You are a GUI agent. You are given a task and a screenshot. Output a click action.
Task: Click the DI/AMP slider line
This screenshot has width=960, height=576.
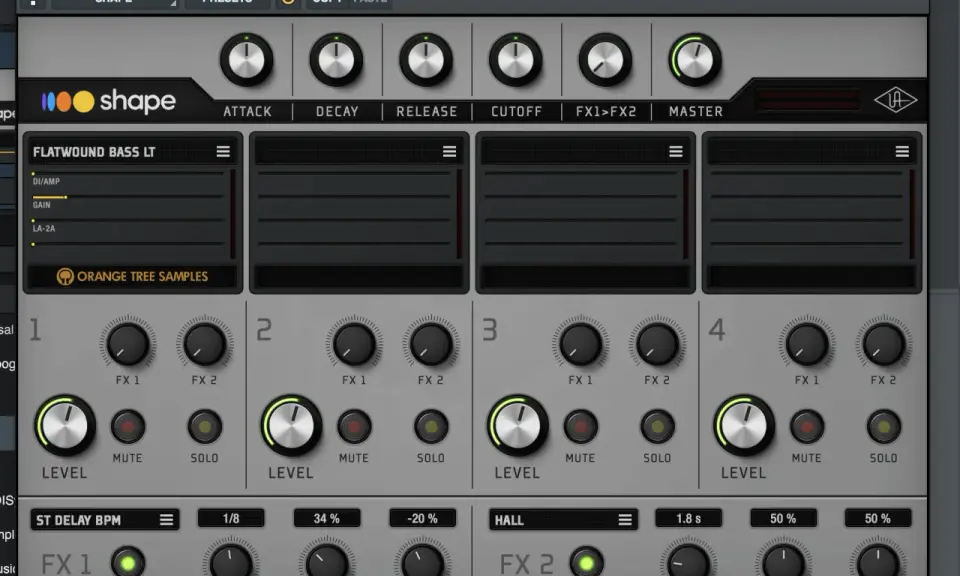pyautogui.click(x=127, y=174)
